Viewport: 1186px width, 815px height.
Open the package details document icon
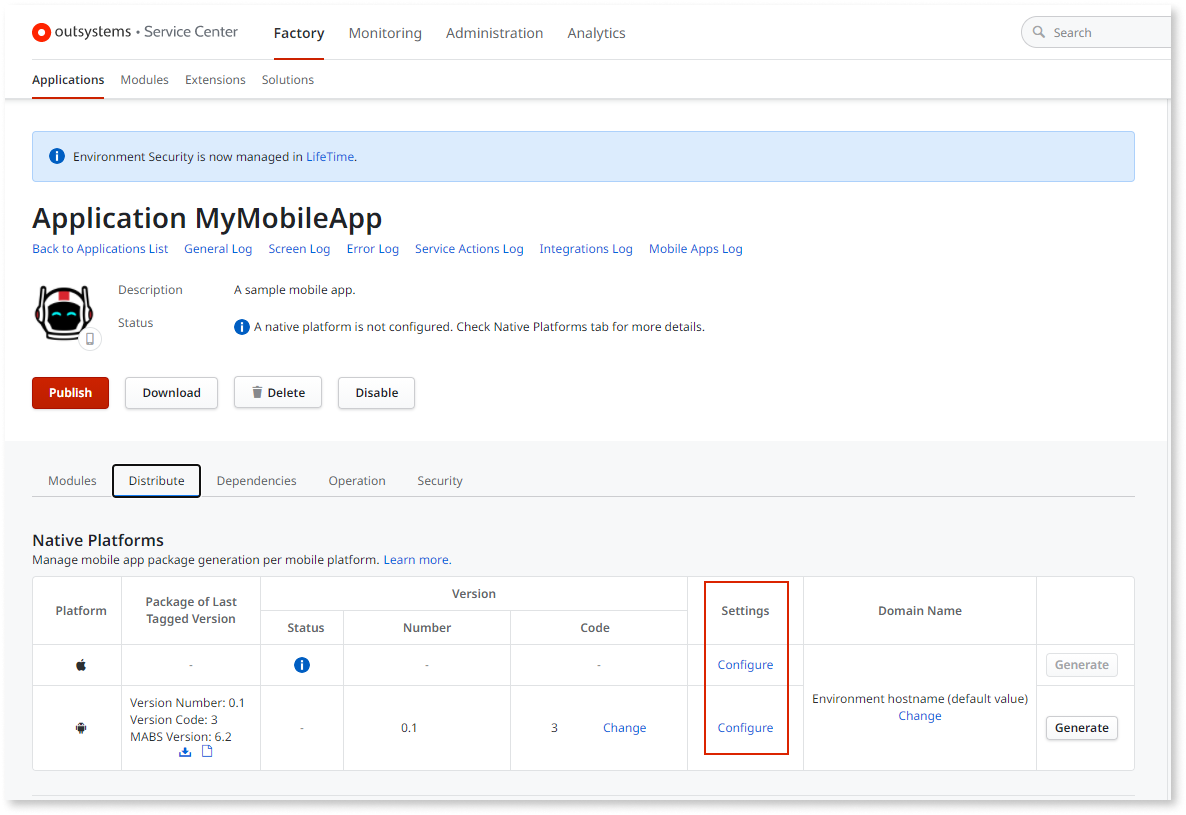tap(207, 751)
